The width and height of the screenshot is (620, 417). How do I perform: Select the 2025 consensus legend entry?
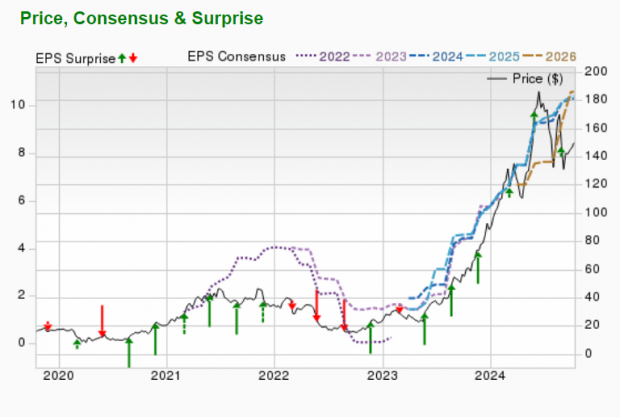493,57
